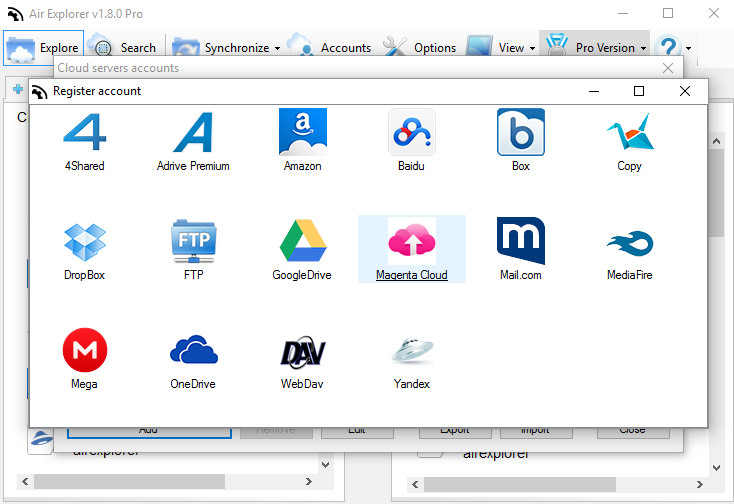This screenshot has width=734, height=504.
Task: Expand the Pro Version dropdown arrow
Action: (643, 48)
